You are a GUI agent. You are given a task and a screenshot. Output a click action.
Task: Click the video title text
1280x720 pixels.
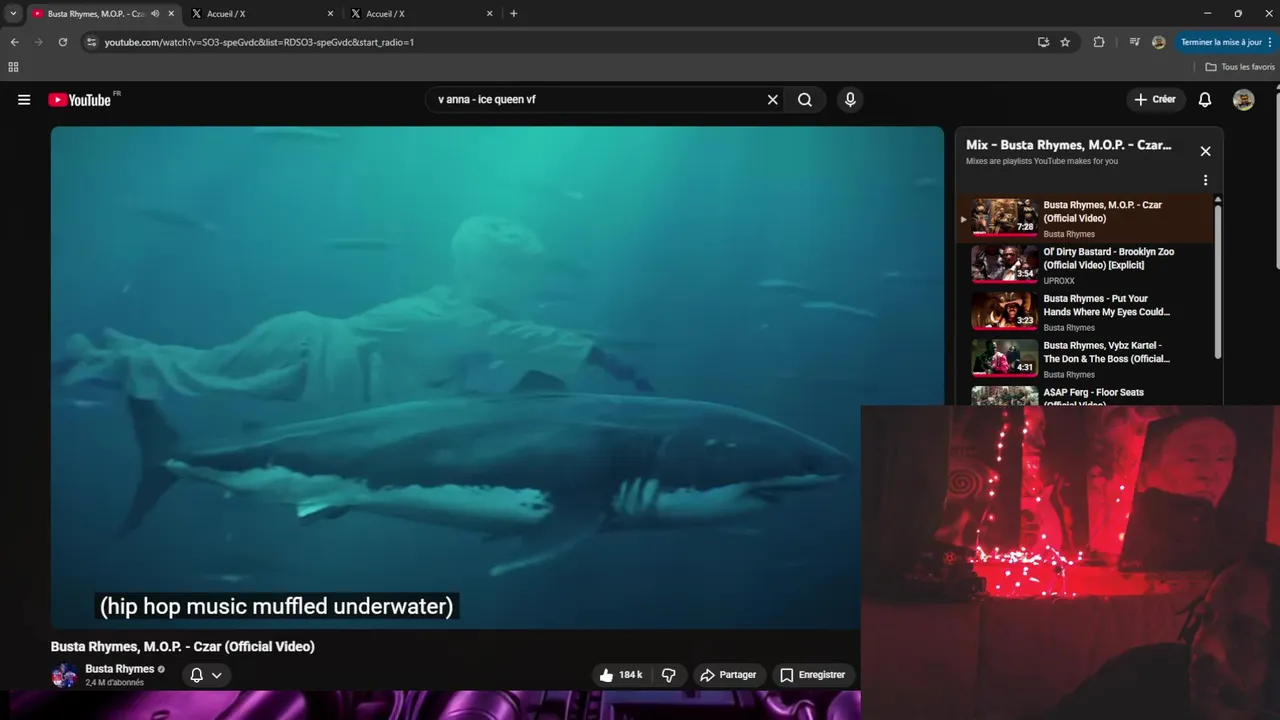183,647
